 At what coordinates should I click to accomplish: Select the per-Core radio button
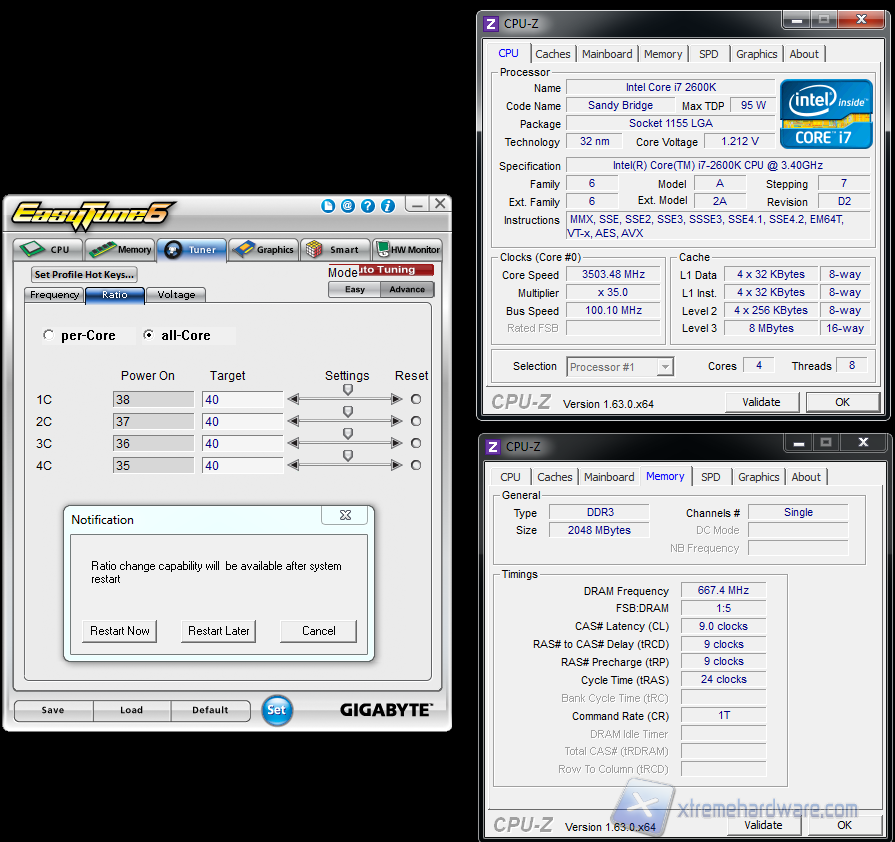click(x=49, y=336)
